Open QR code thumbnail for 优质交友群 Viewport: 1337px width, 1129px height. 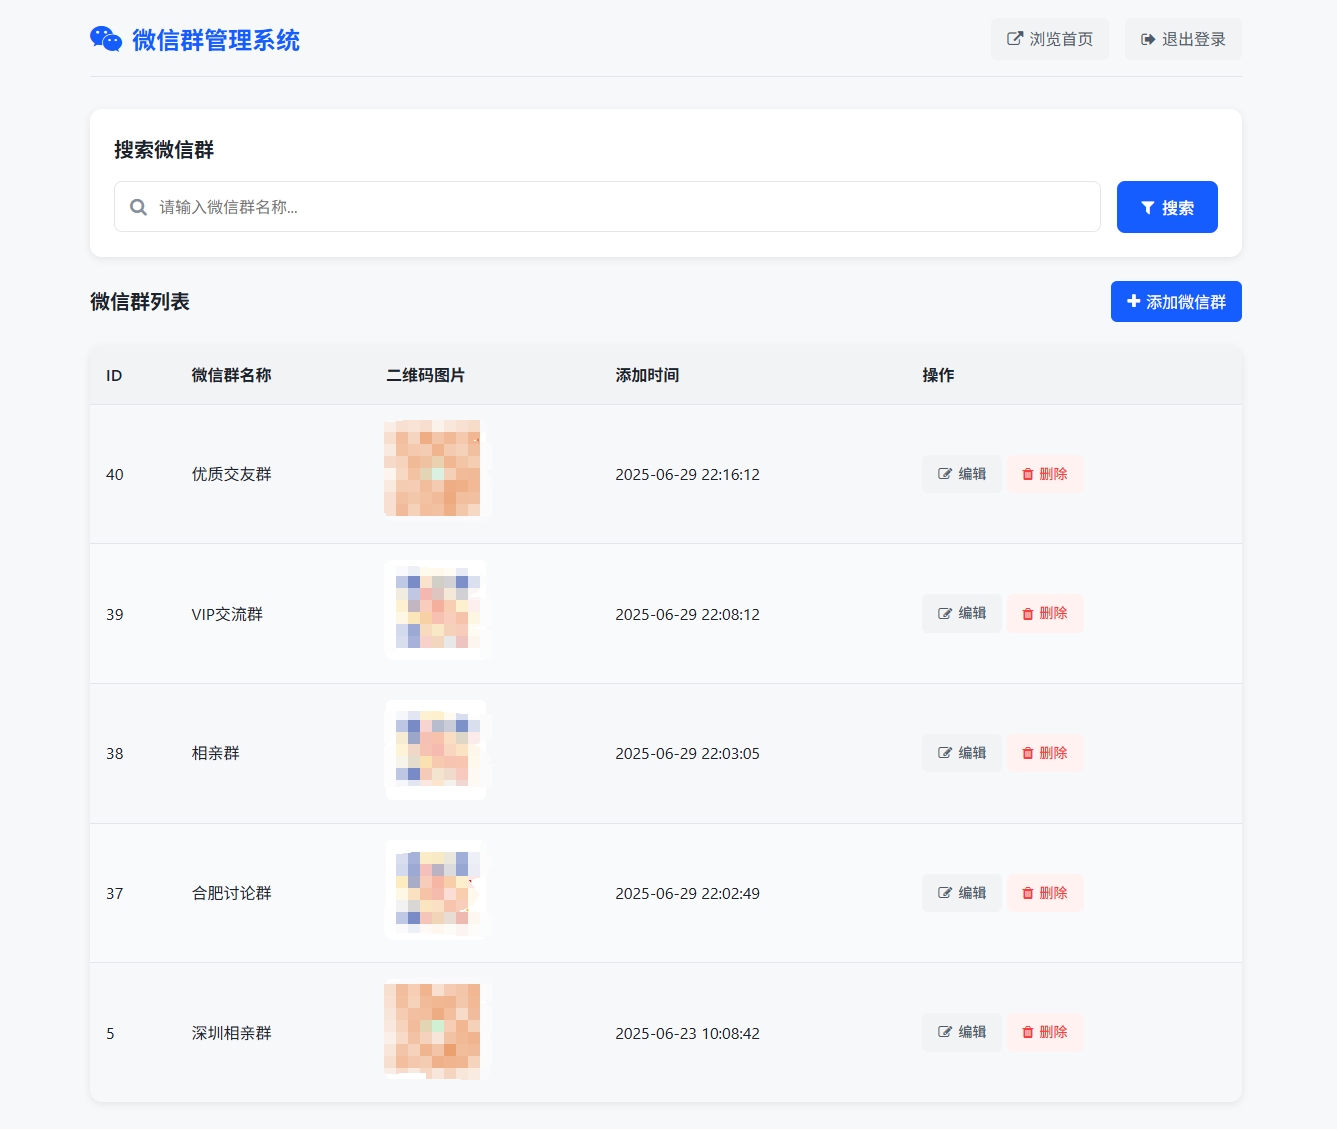[x=433, y=469]
